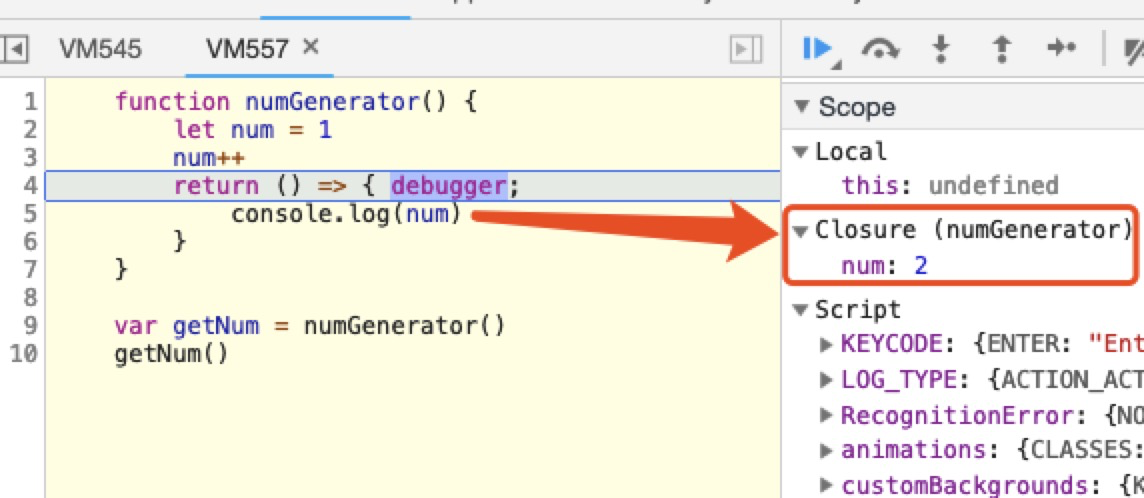1144x498 pixels.
Task: Set breakpoint on line number 3
Action: [30, 157]
